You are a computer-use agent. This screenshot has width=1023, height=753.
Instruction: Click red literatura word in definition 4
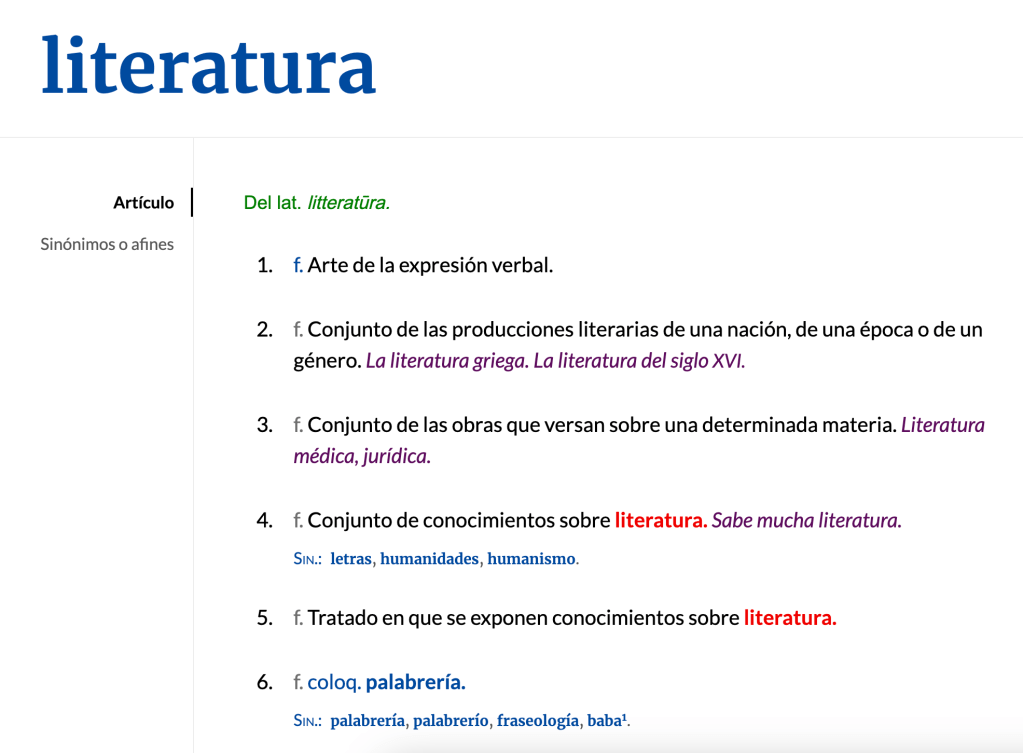(660, 520)
